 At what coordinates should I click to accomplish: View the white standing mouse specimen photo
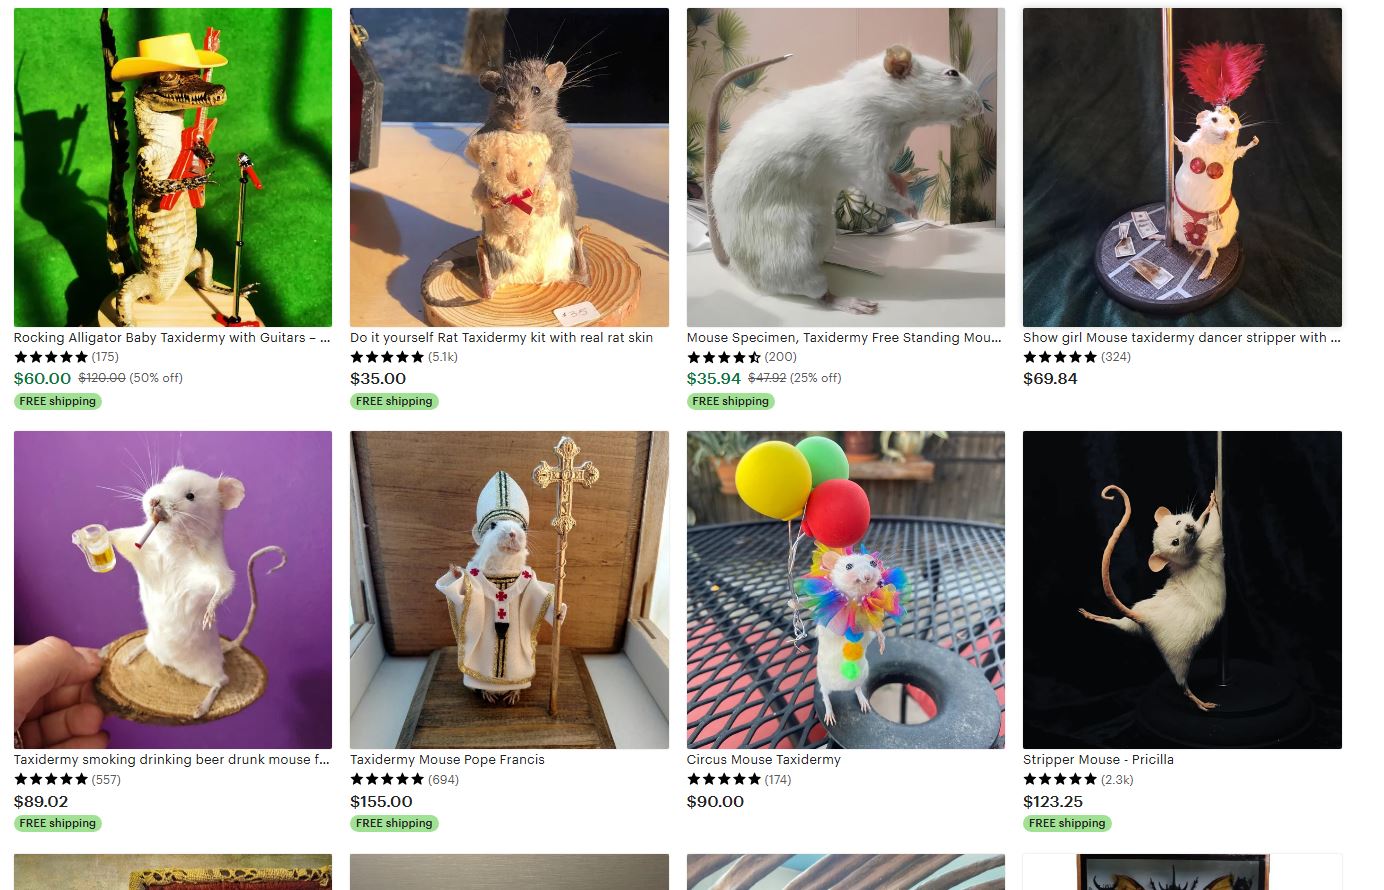(846, 167)
